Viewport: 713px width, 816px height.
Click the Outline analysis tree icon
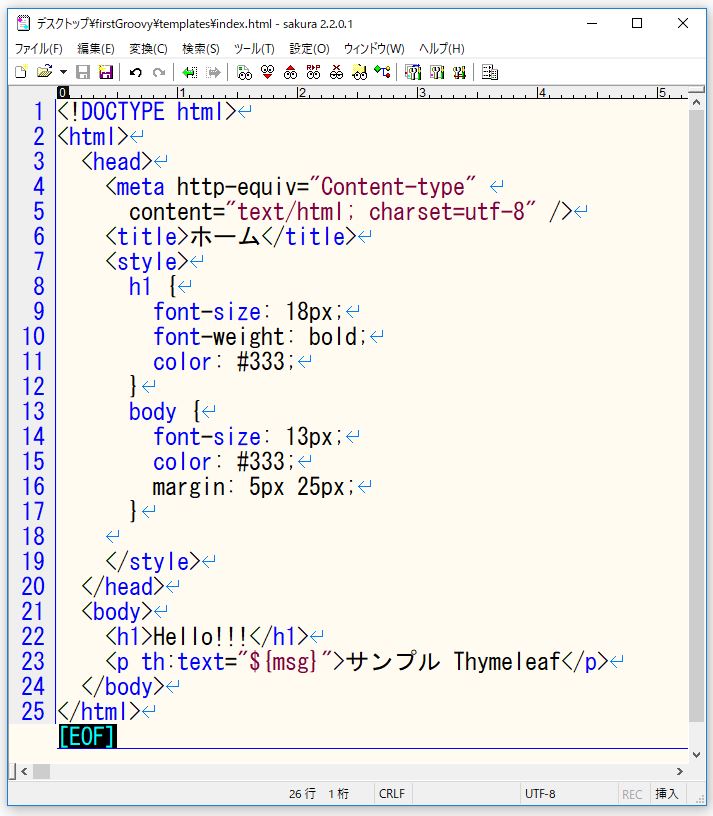click(383, 72)
